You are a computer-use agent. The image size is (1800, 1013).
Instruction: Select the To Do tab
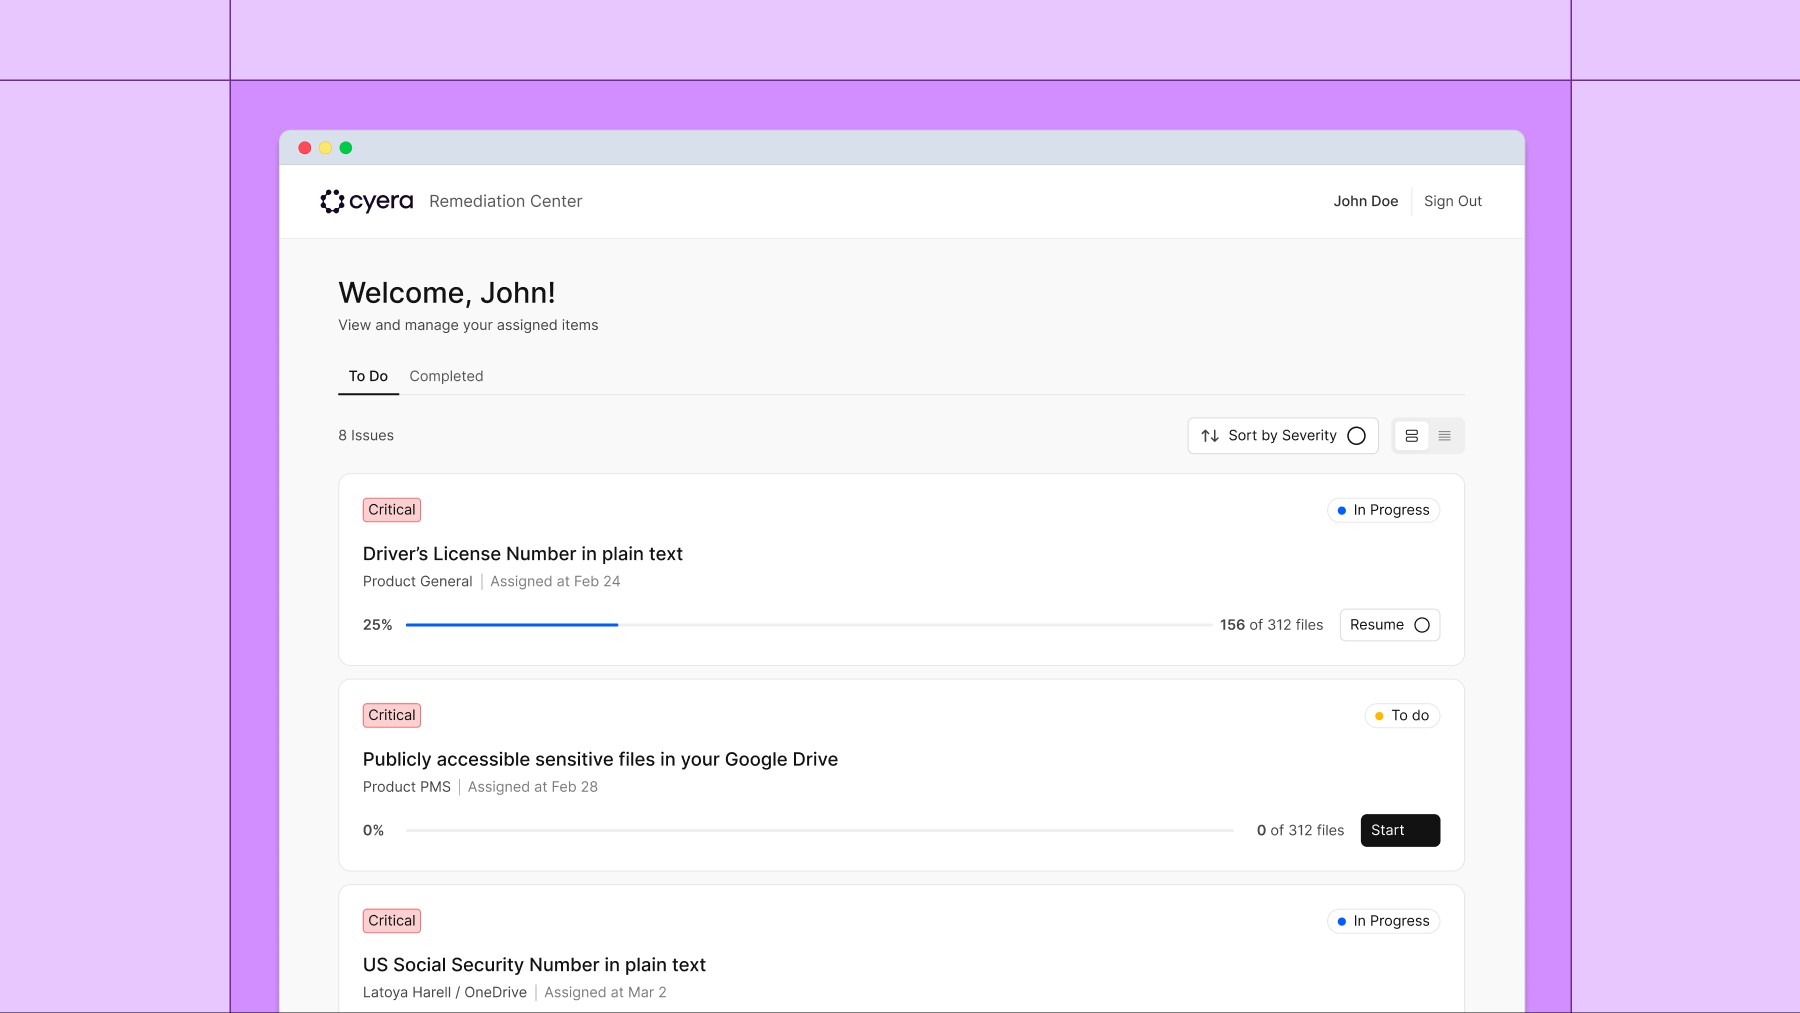click(x=368, y=376)
